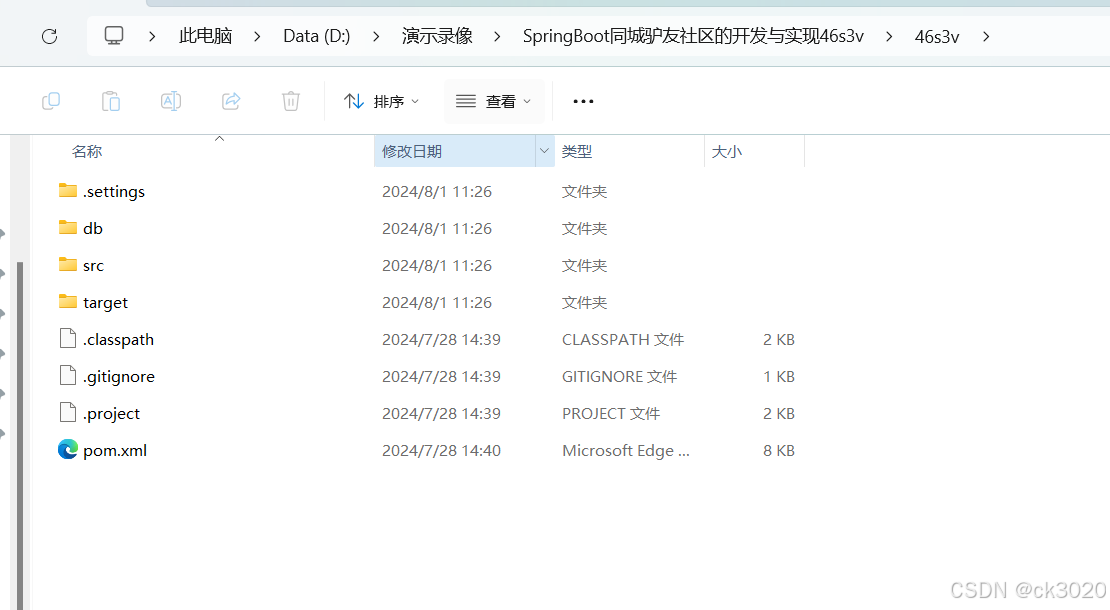Navigate to 此电脑 in breadcrumb
Image resolution: width=1110 pixels, height=610 pixels.
pyautogui.click(x=205, y=36)
